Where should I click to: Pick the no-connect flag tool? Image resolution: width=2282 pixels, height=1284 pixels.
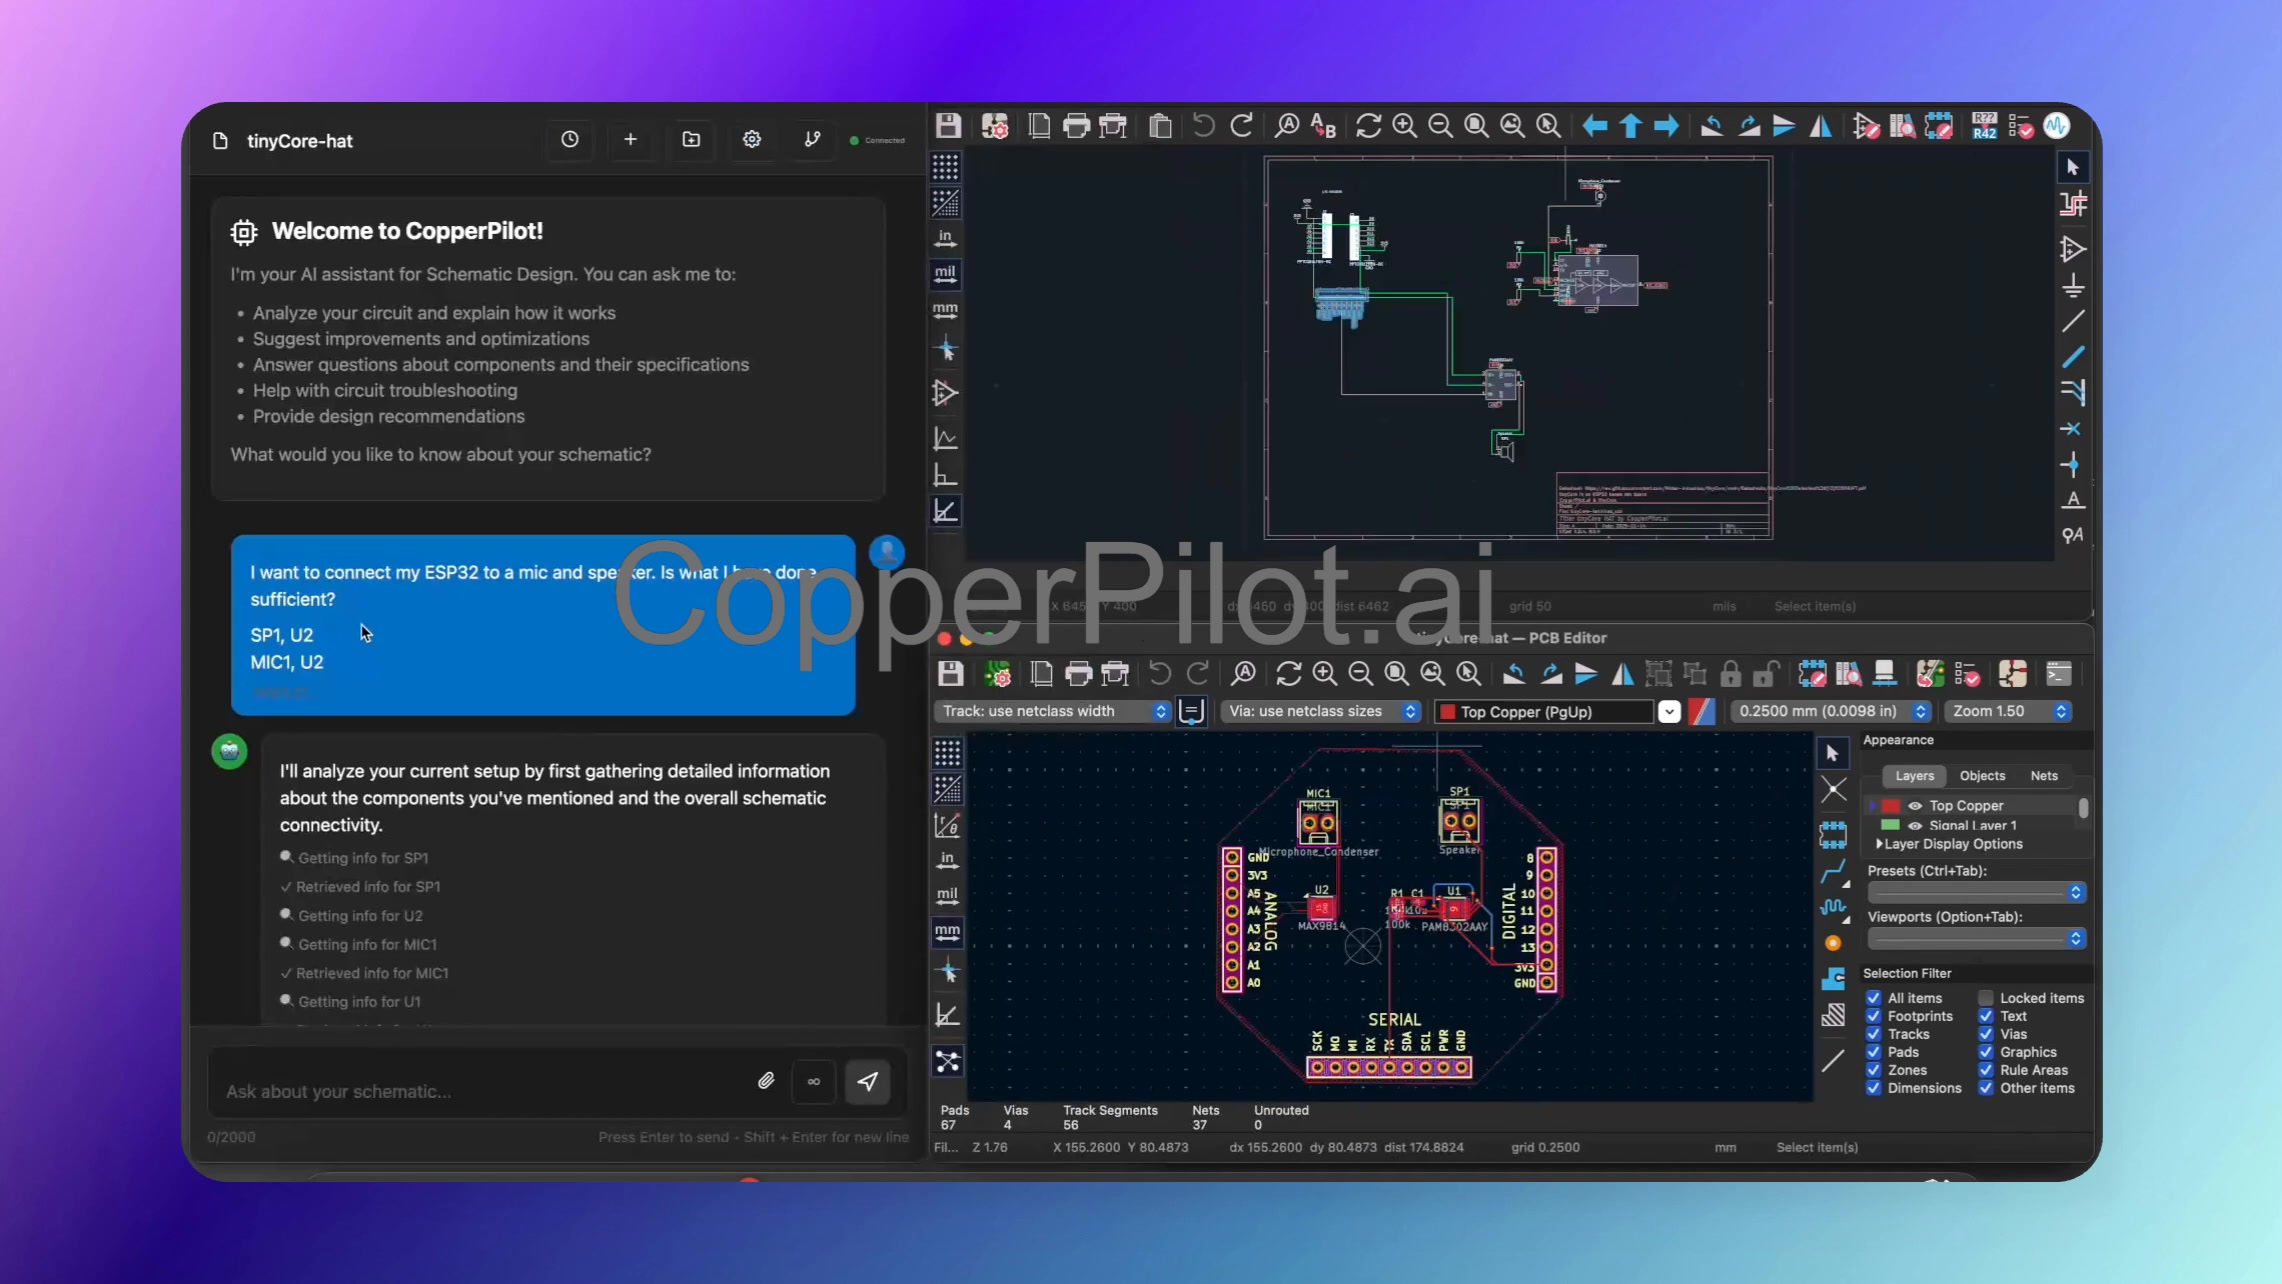point(2071,429)
